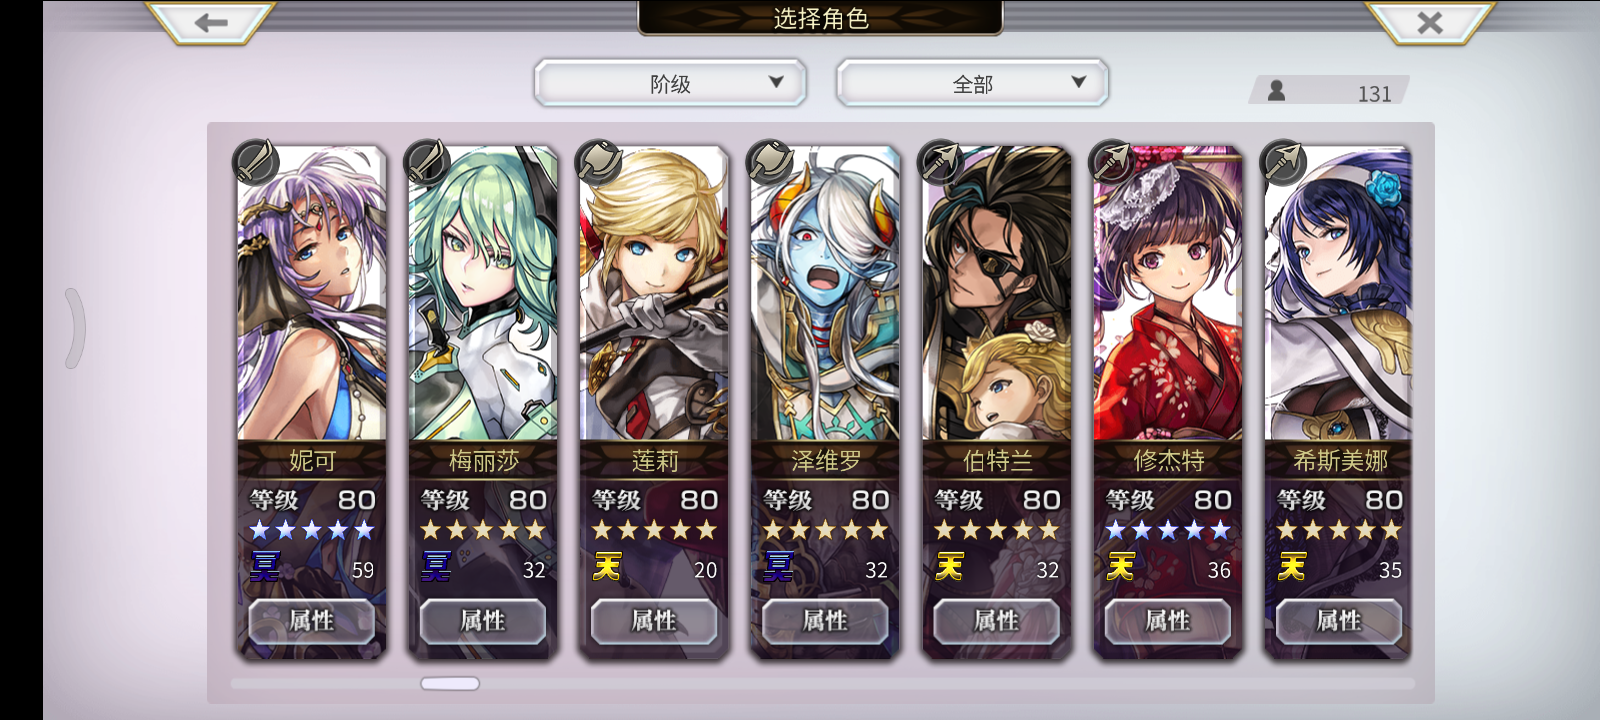1600x720 pixels.
Task: Expand the side handle on the left edge
Action: [x=75, y=328]
